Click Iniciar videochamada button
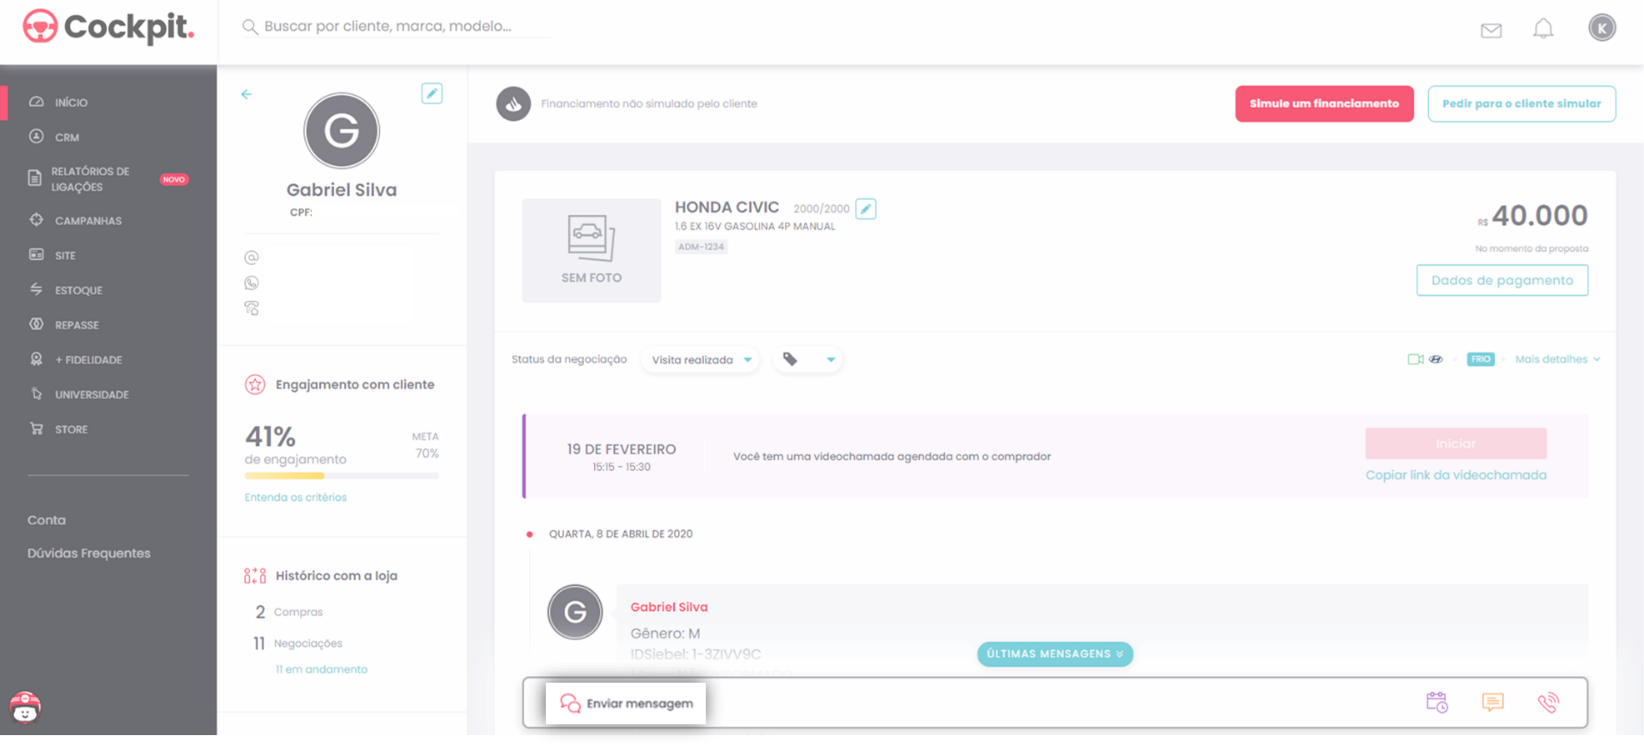 tap(1456, 443)
